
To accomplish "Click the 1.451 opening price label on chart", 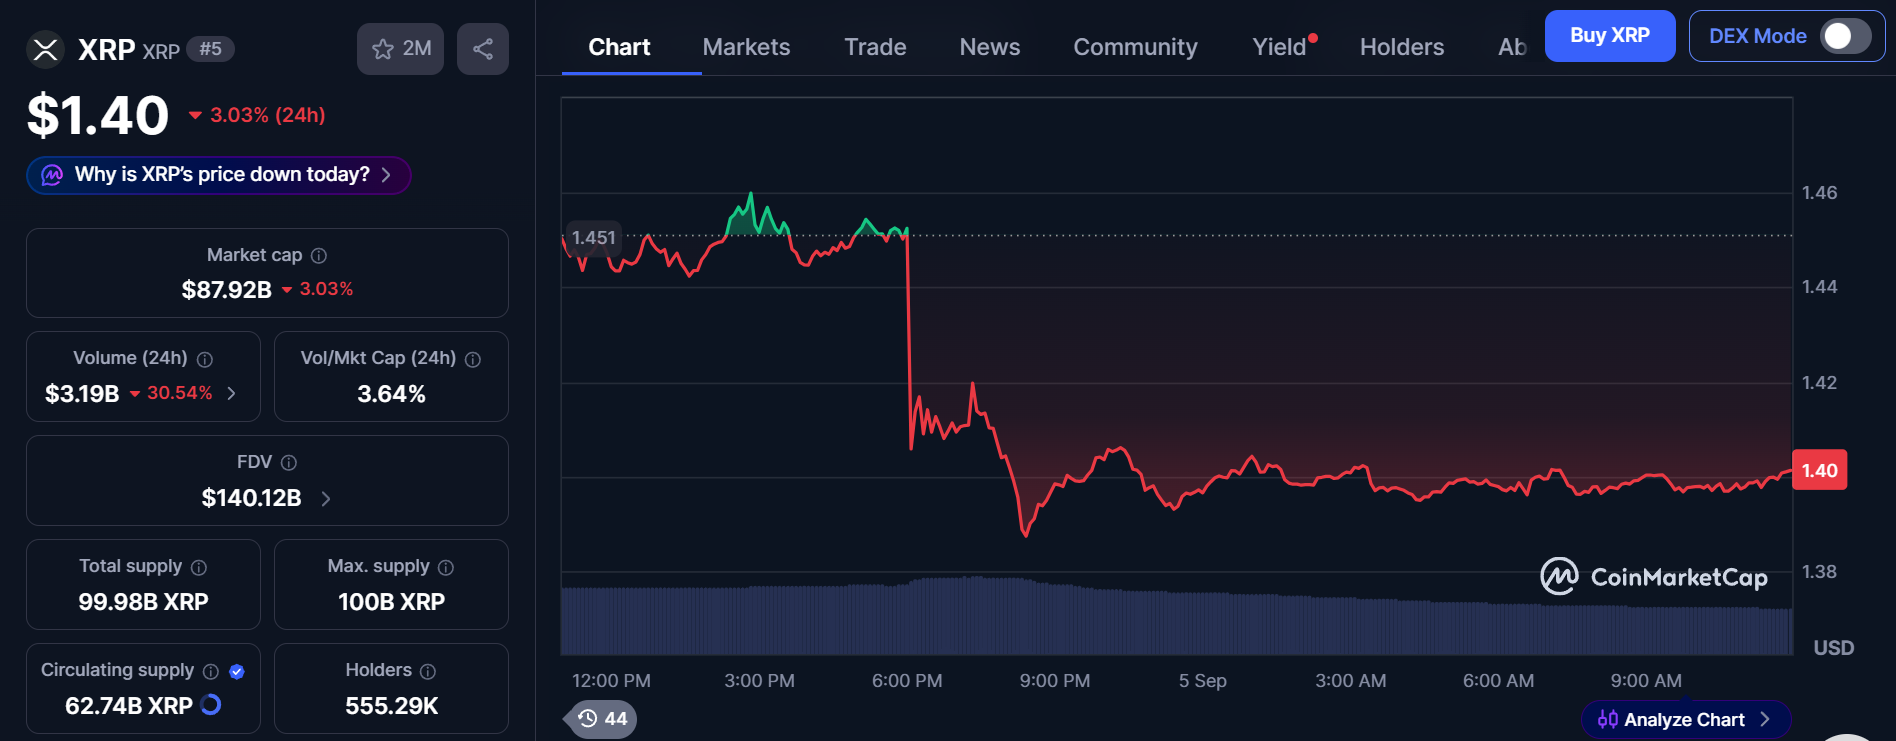I will coord(593,237).
